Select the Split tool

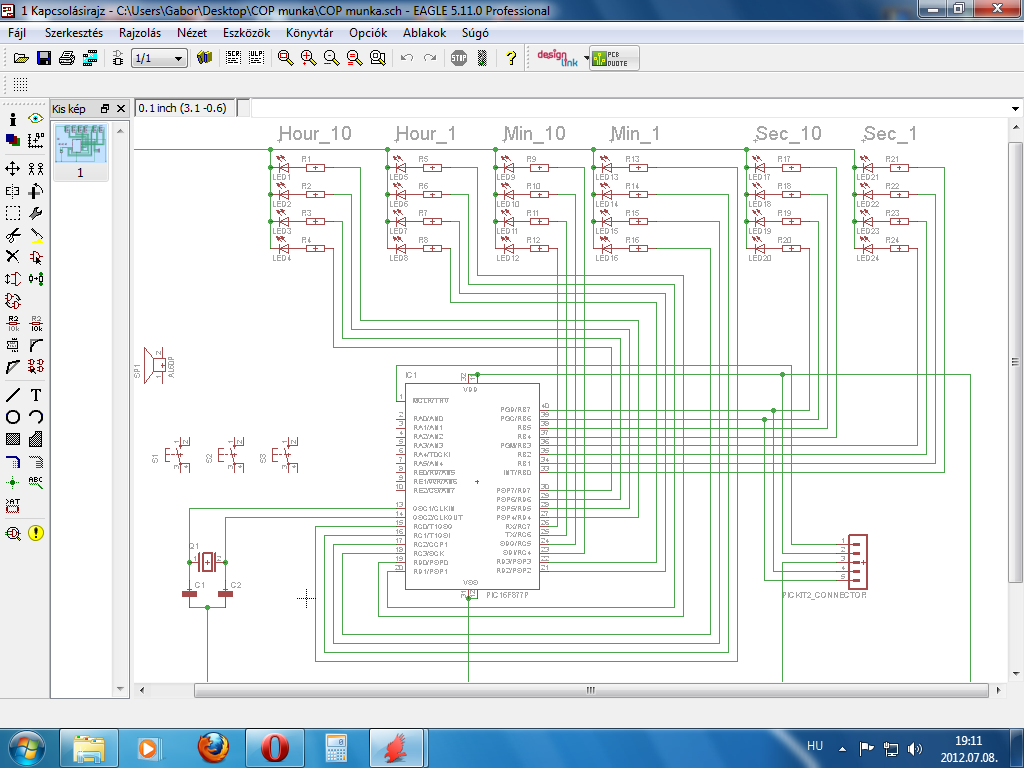click(12, 367)
